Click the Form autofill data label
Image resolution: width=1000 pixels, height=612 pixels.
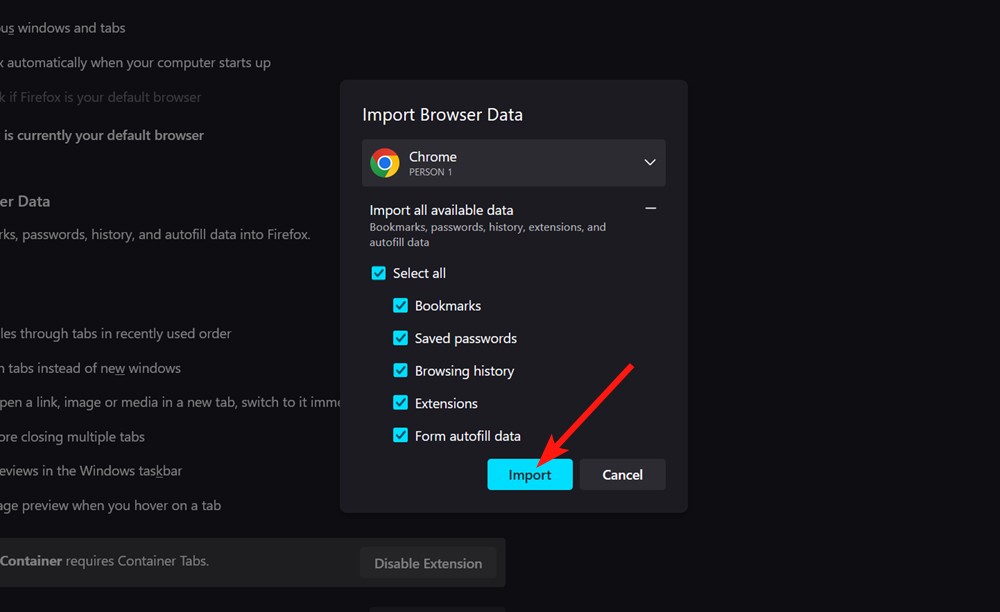tap(467, 436)
